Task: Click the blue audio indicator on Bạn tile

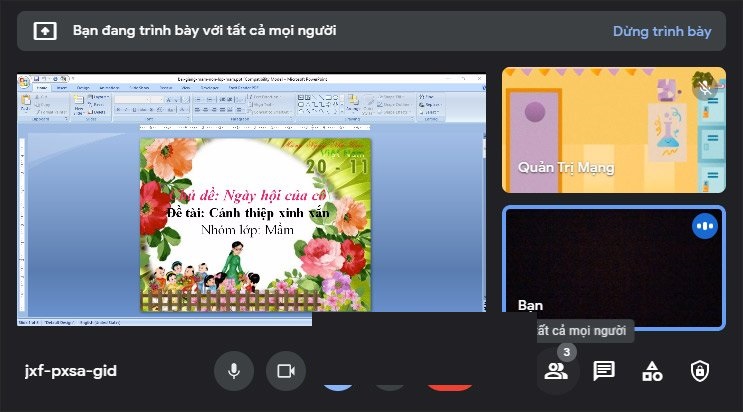Action: (x=705, y=226)
